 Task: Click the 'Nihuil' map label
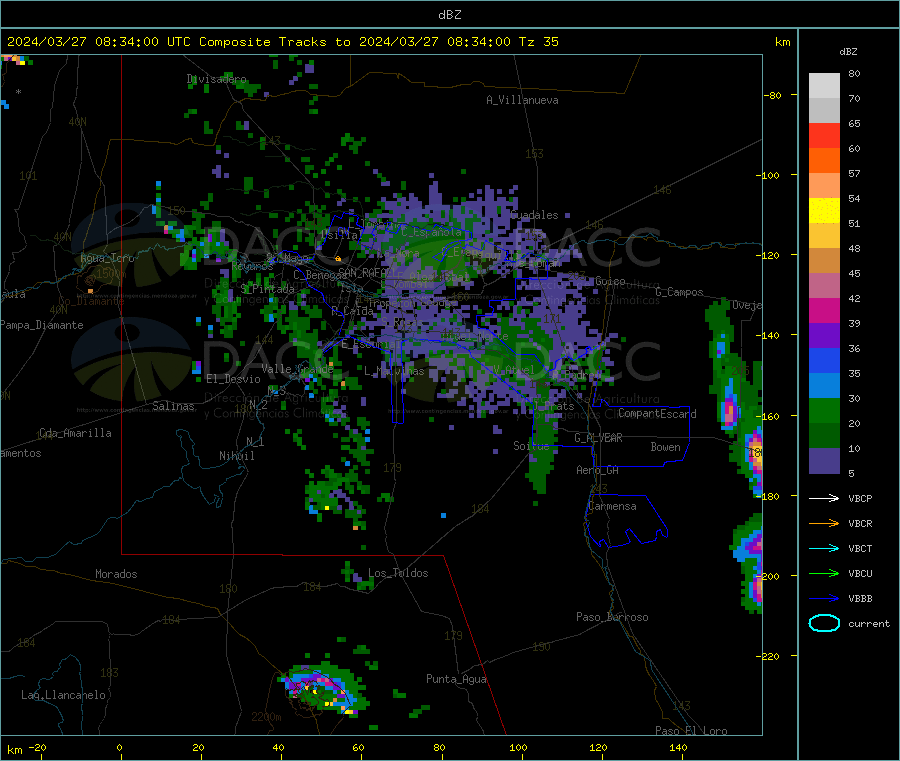point(236,456)
